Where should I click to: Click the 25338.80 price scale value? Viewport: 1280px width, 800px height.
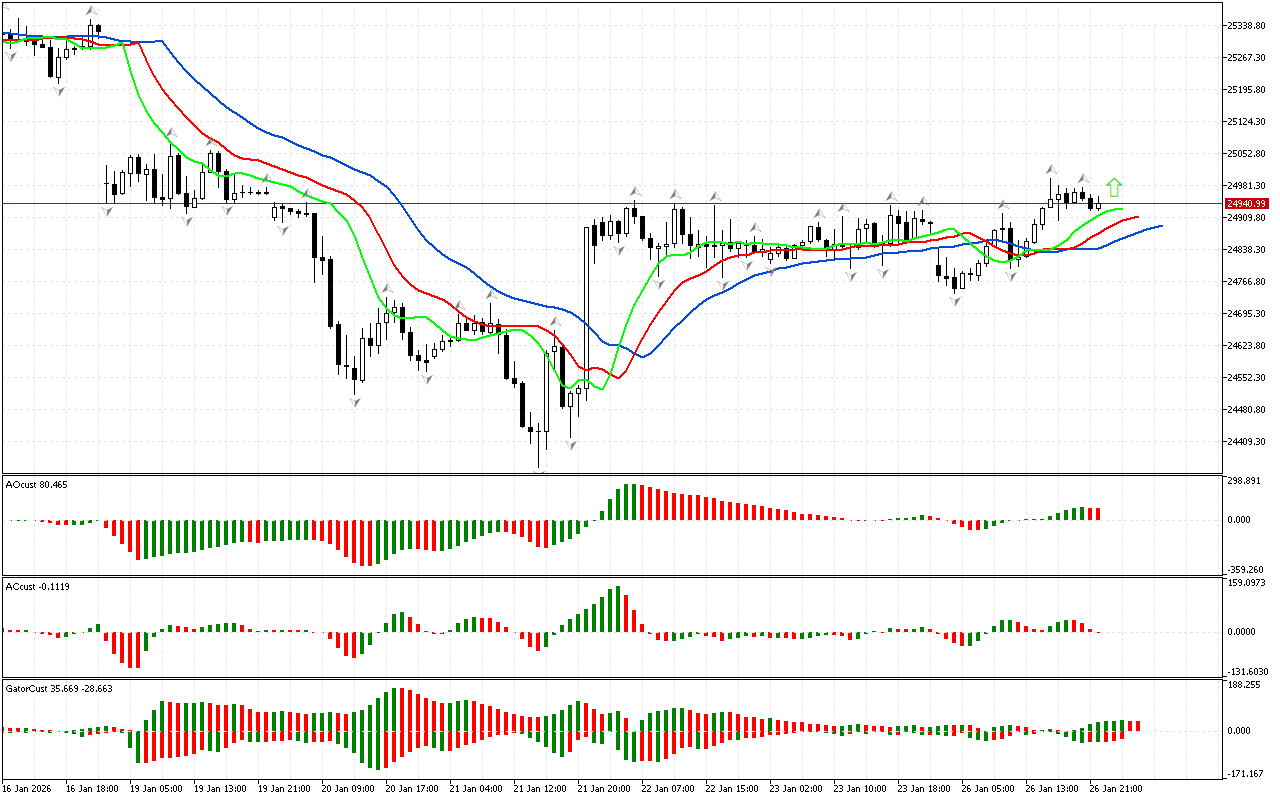point(1248,25)
